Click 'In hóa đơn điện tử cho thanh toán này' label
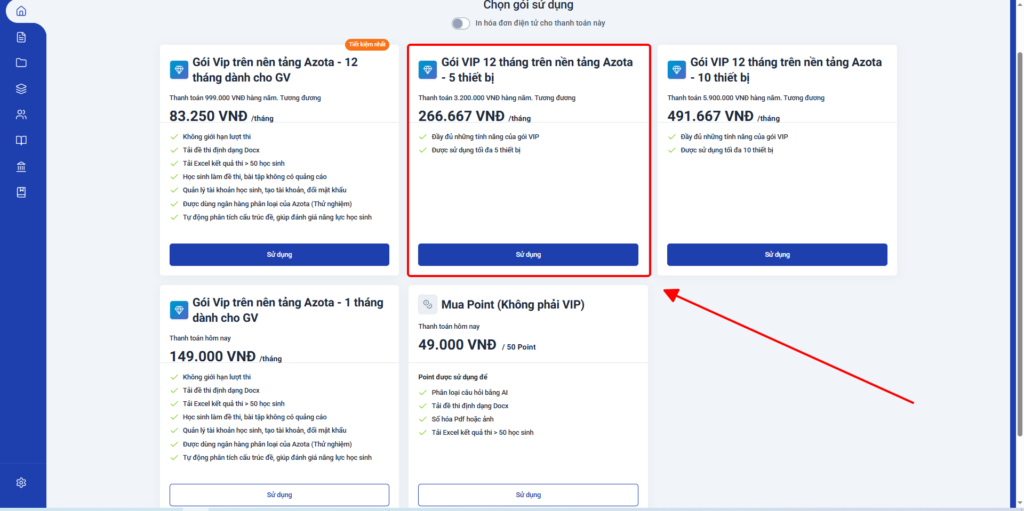Screen dimensions: 1024x511 tap(540, 24)
